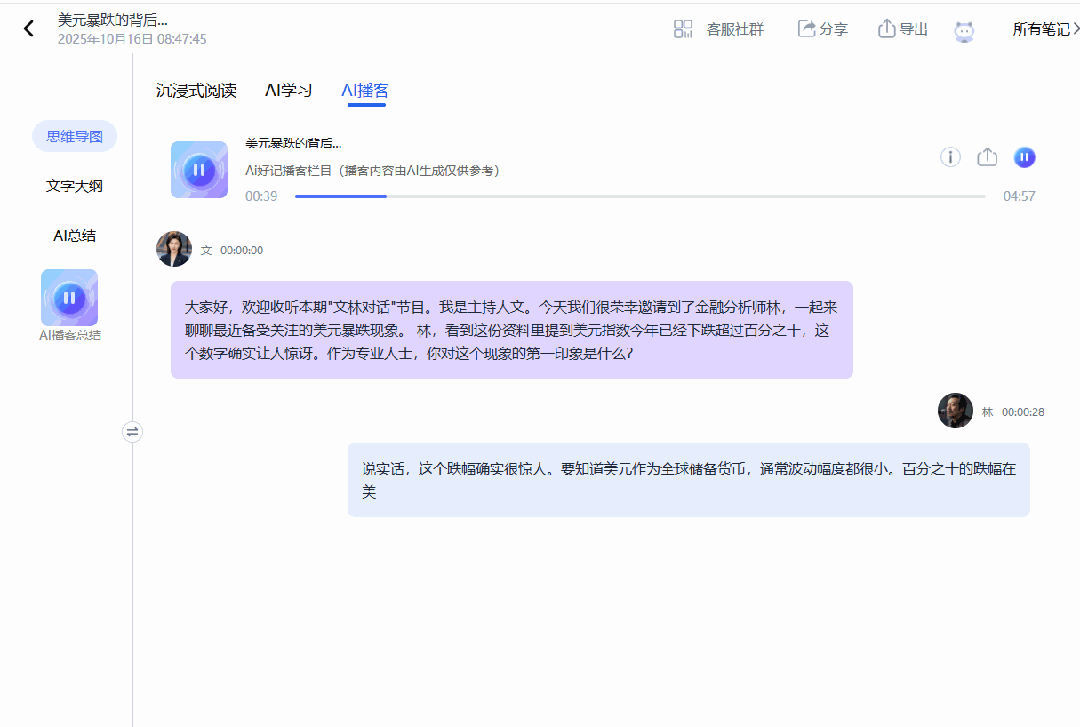
Task: Open 文字大纲 in sidebar
Action: (x=74, y=186)
